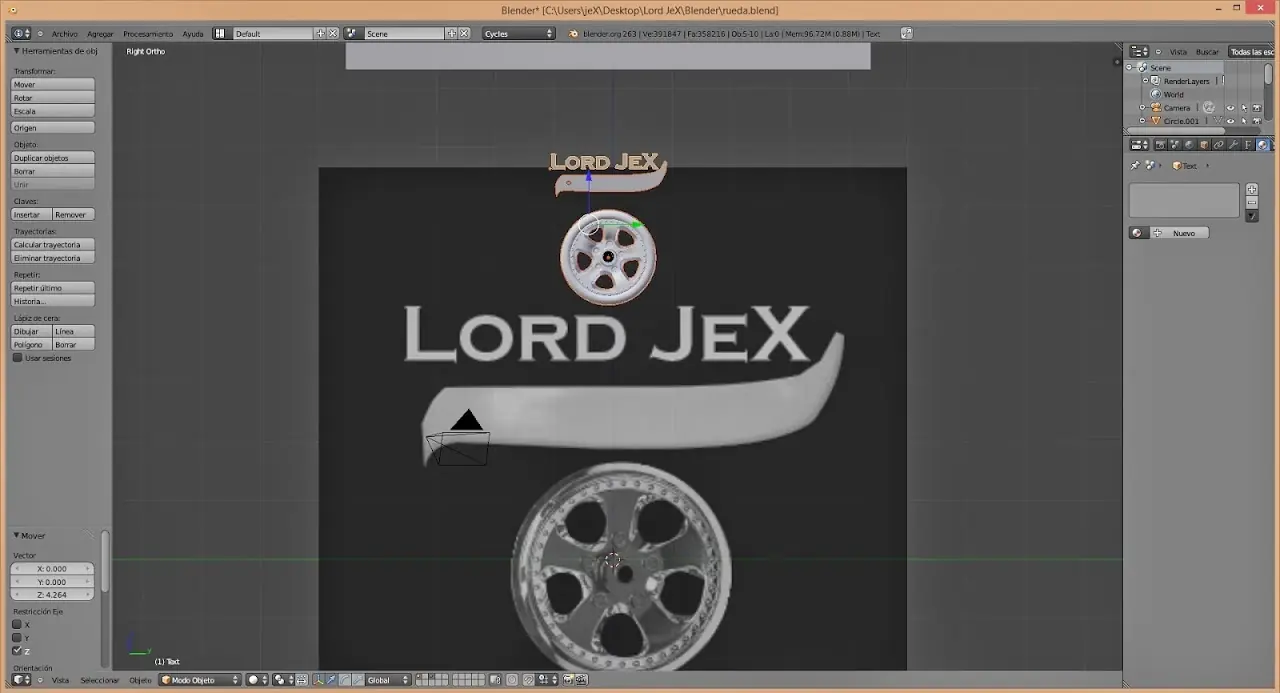Add a new screen layout next to Default
Screen dimensions: 1280x693
coord(321,33)
